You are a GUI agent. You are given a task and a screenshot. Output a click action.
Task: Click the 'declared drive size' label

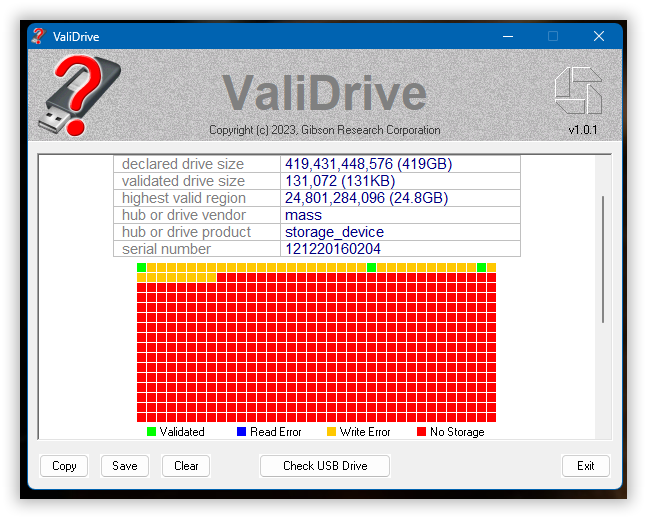183,164
